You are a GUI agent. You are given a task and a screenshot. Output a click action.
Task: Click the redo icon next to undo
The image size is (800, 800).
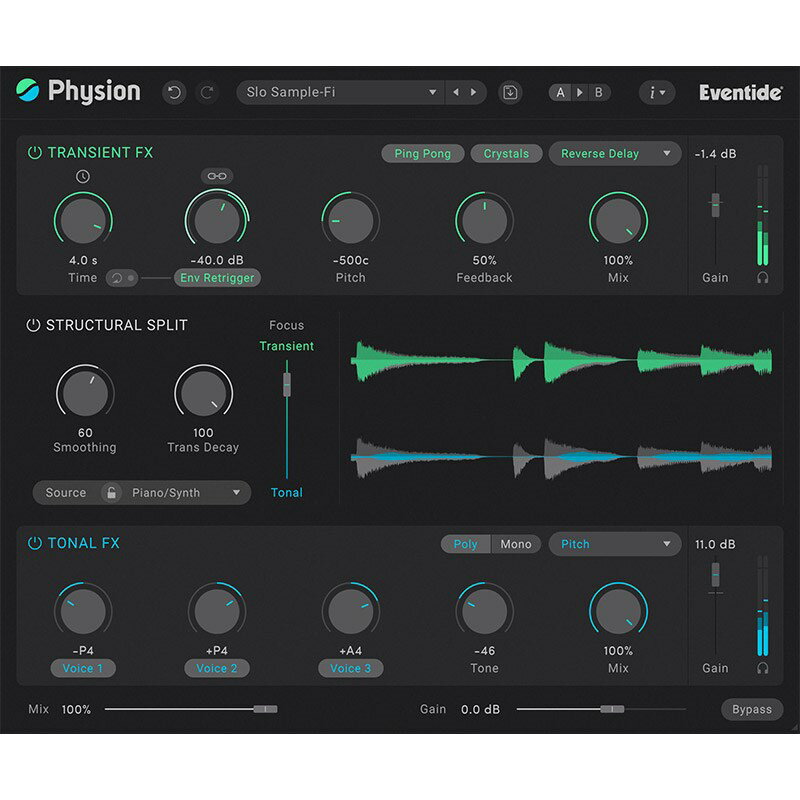pyautogui.click(x=208, y=92)
